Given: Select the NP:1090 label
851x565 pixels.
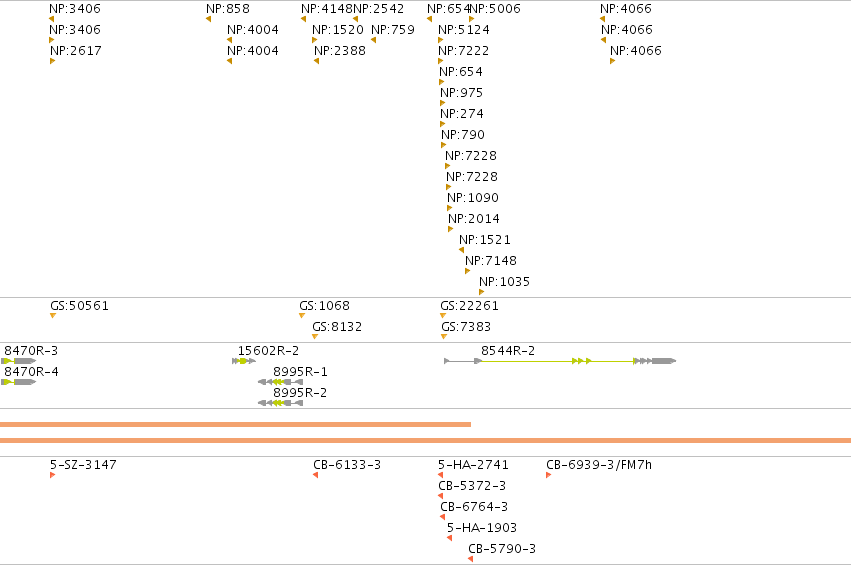Looking at the screenshot, I should [x=473, y=198].
